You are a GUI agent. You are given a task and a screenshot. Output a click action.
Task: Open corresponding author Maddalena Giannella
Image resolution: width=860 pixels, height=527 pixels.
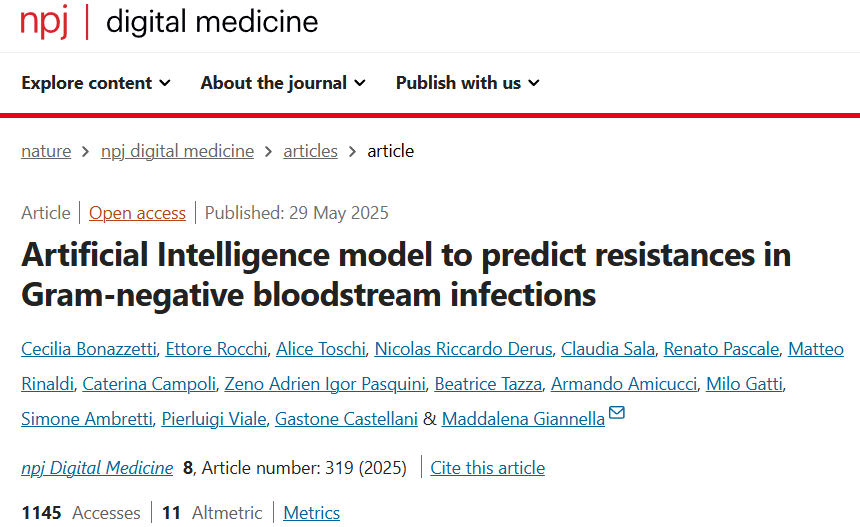[523, 419]
